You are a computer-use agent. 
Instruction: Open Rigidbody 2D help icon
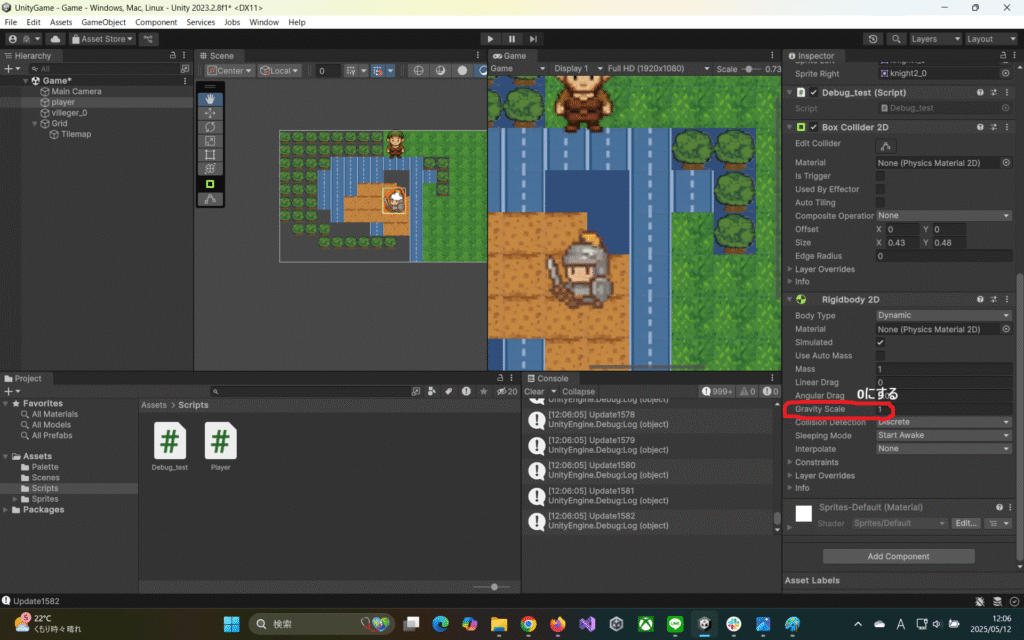pyautogui.click(x=980, y=299)
